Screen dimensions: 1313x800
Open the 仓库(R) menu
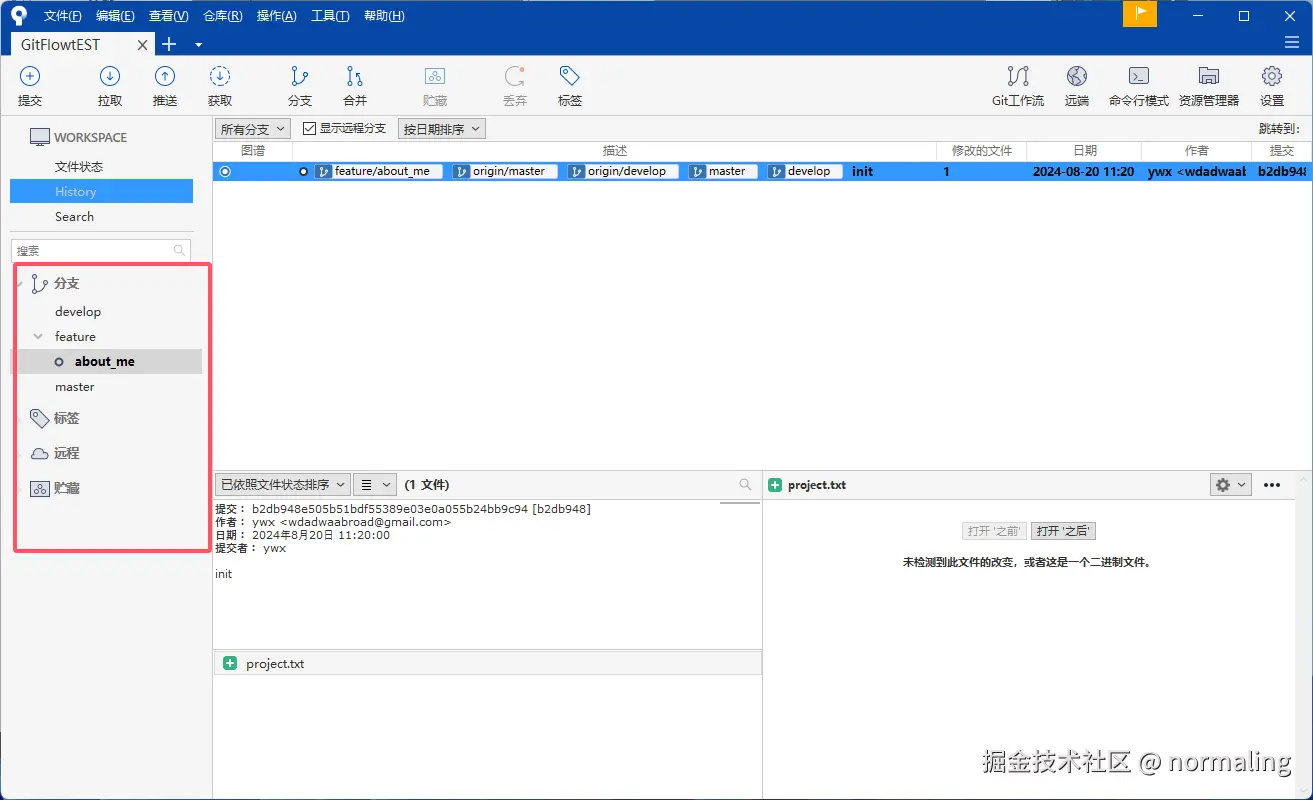click(222, 16)
